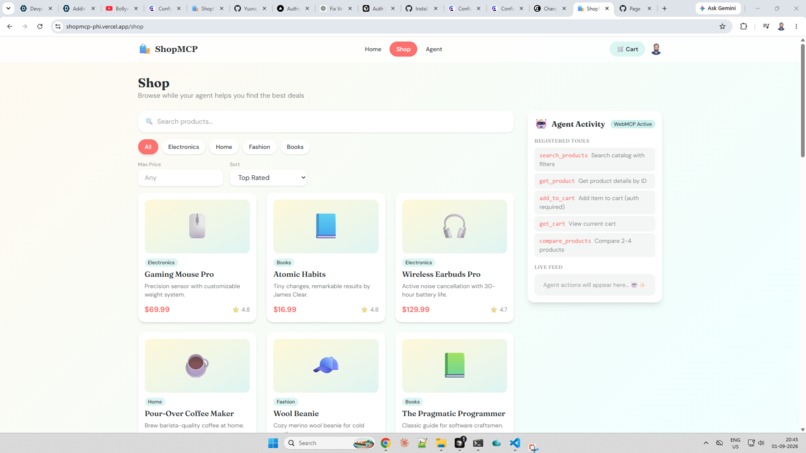
Task: Click the Pour-Over Coffee Maker title
Action: [189, 413]
